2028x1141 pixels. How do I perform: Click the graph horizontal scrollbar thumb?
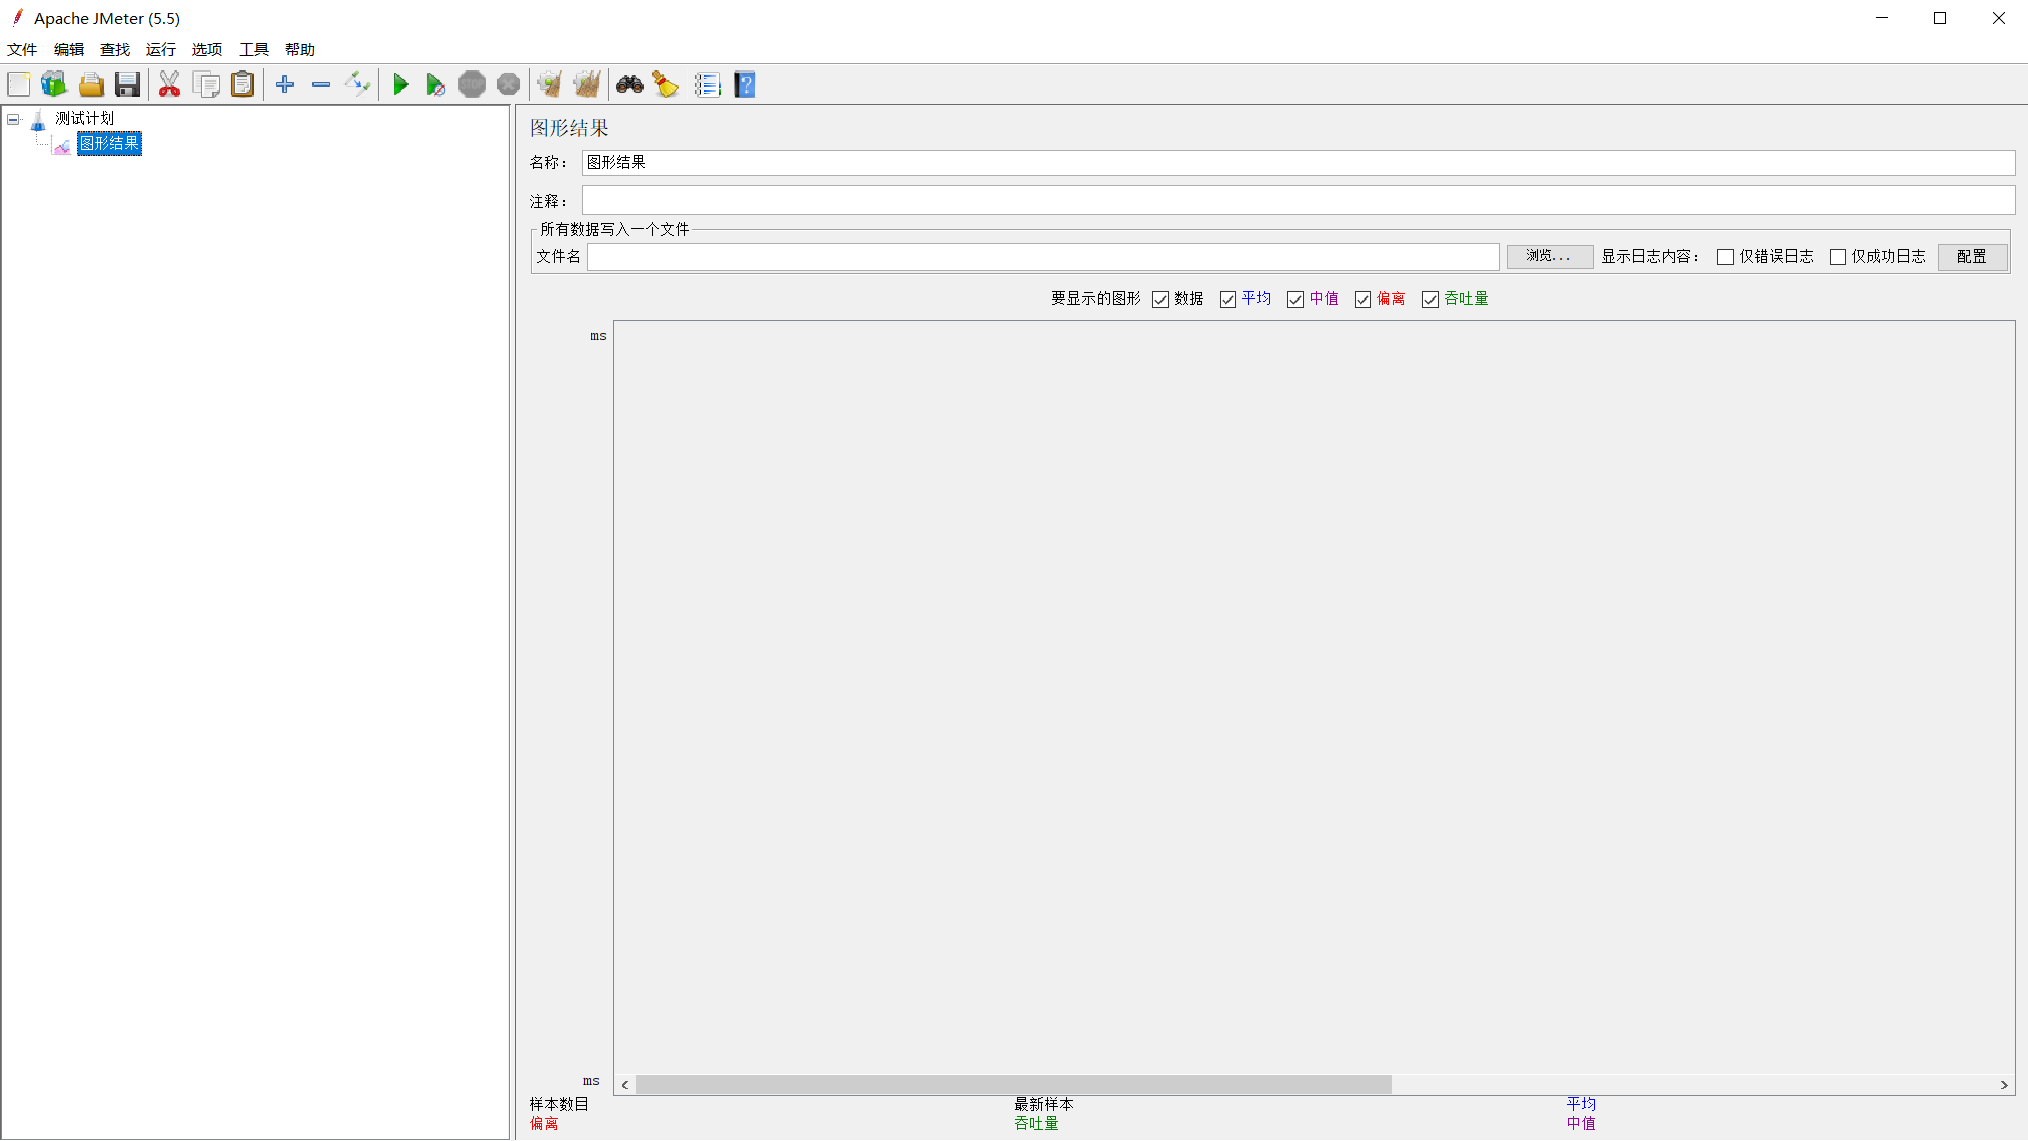tap(1012, 1085)
